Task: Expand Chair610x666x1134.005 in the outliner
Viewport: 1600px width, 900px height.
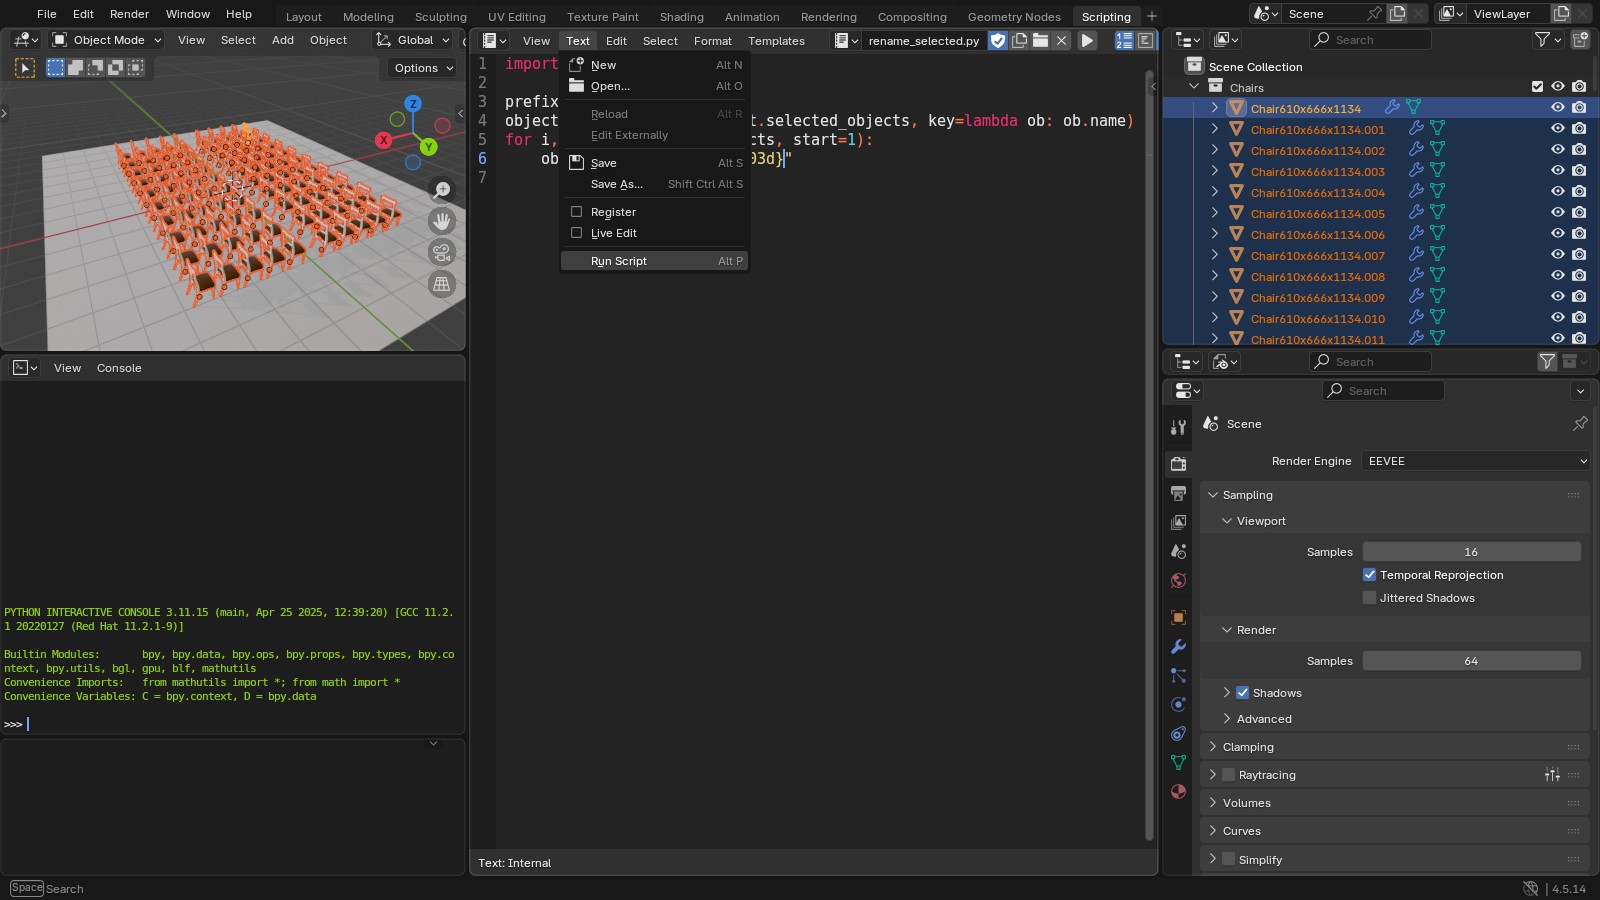Action: click(1215, 213)
